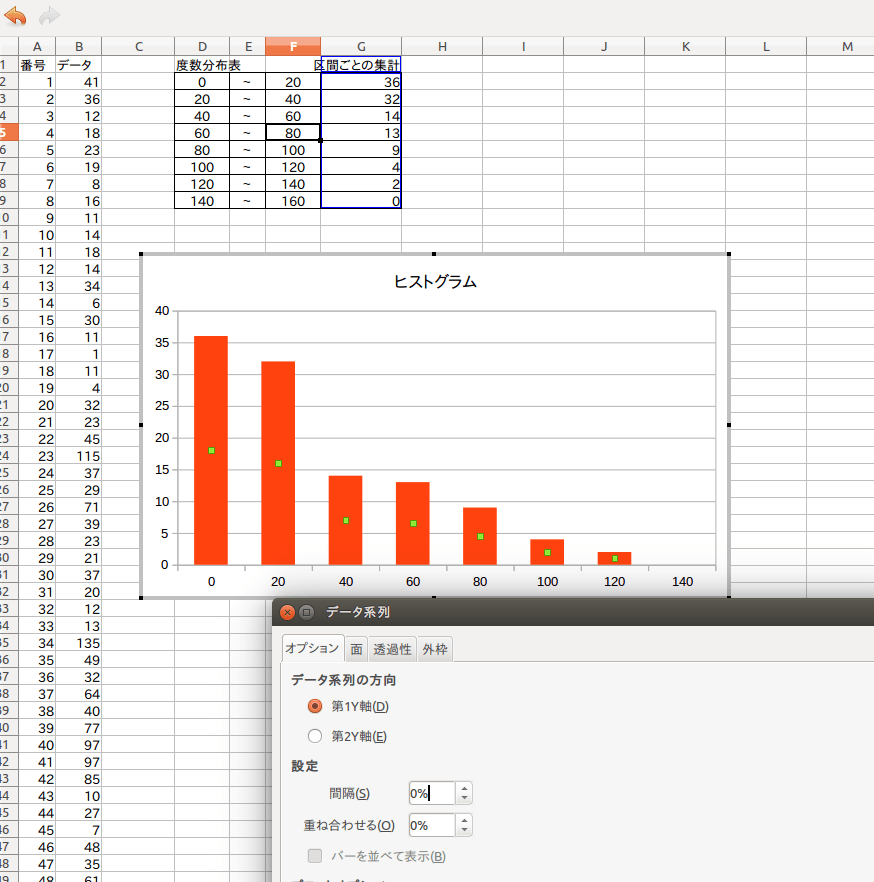This screenshot has width=874, height=882.
Task: Switch to the 透過性 tab
Action: click(x=392, y=649)
